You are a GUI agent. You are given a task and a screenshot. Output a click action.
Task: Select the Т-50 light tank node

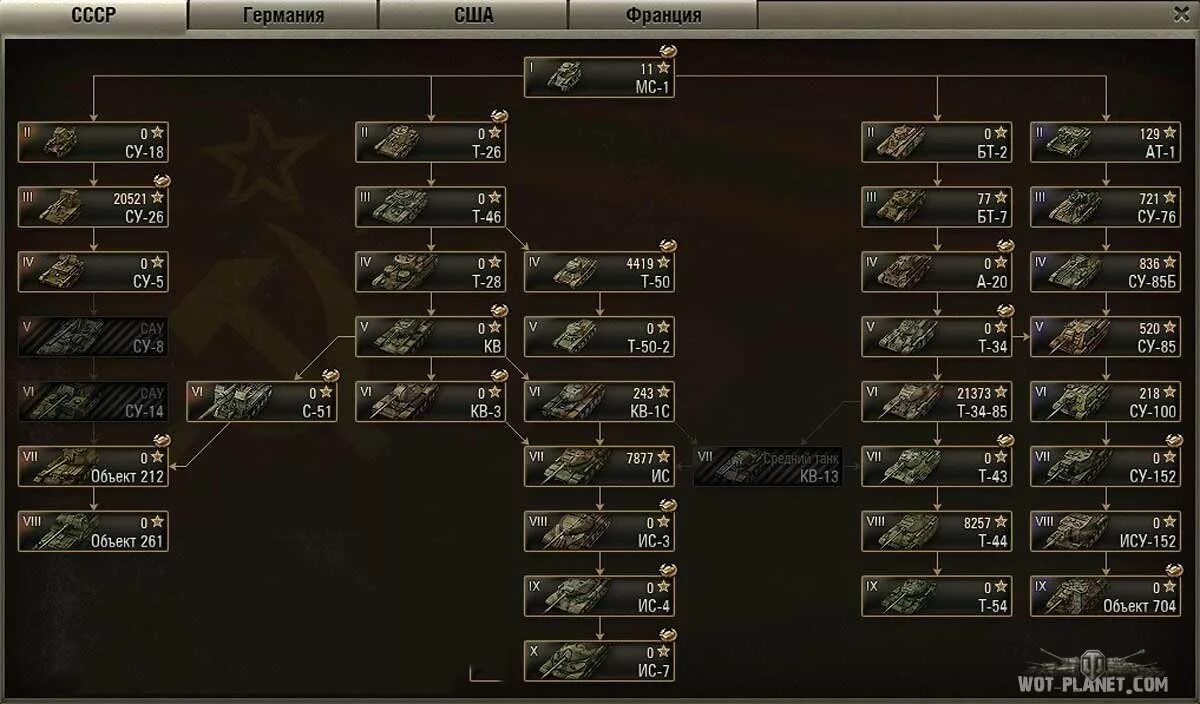(x=599, y=271)
